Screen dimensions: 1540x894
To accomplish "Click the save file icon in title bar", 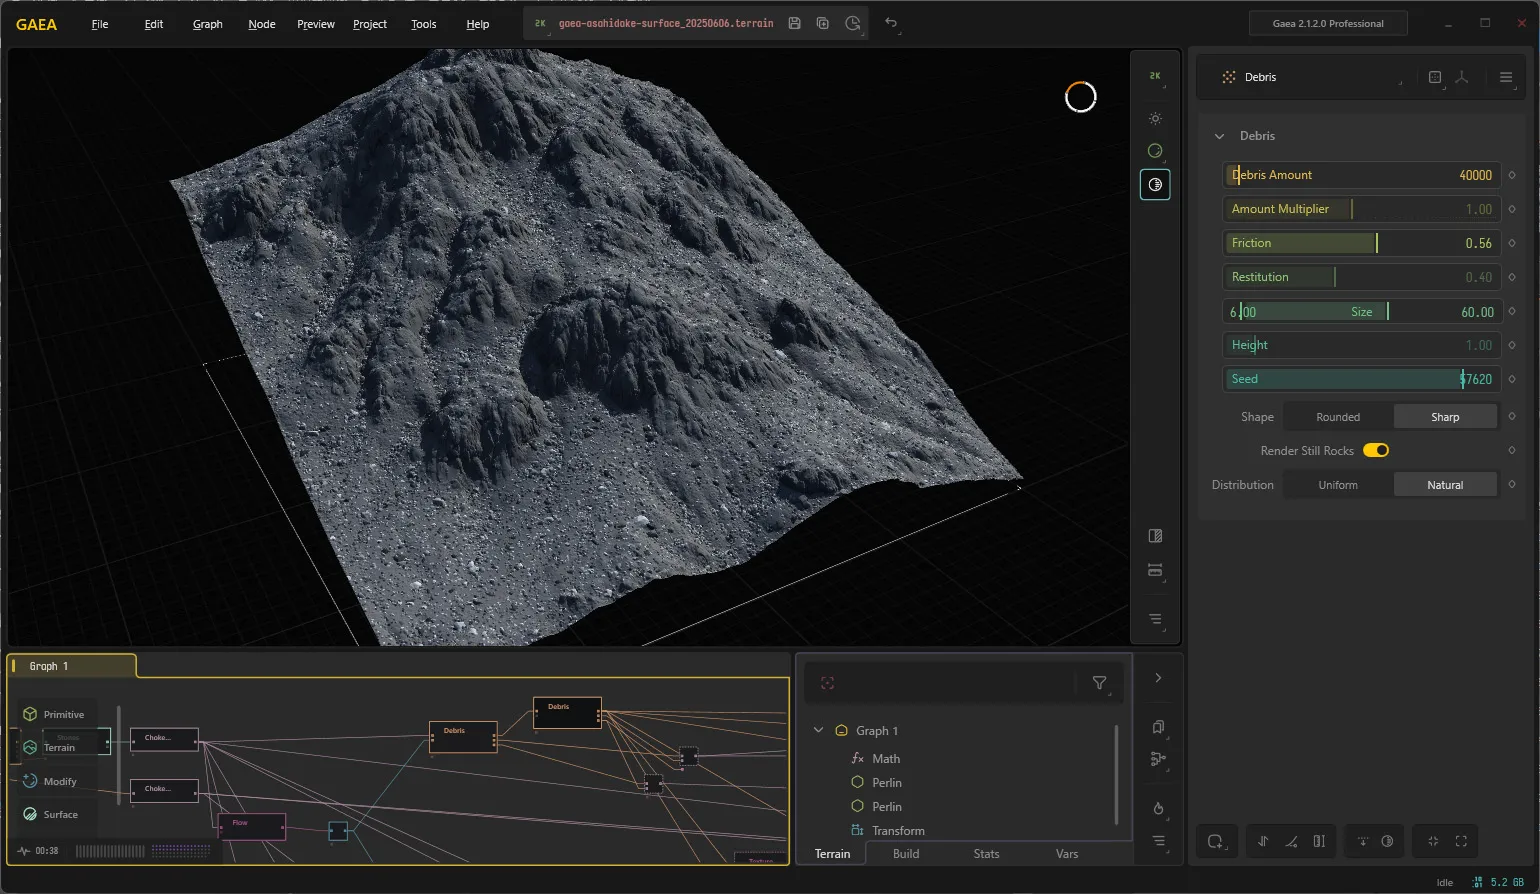I will pos(794,23).
